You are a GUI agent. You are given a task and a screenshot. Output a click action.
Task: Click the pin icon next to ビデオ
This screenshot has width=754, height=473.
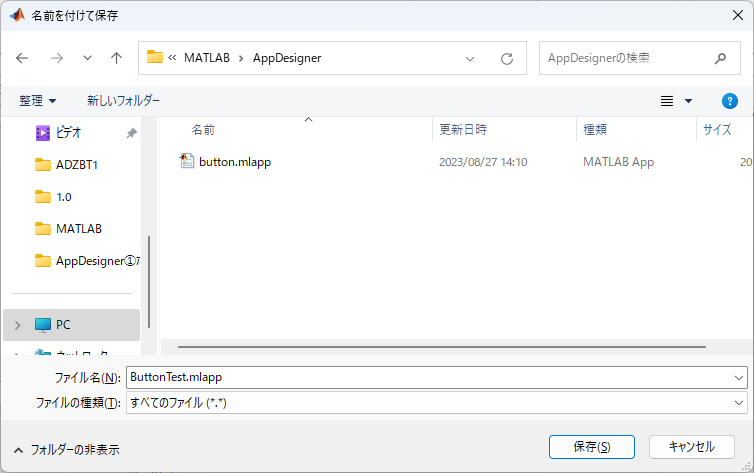[131, 133]
